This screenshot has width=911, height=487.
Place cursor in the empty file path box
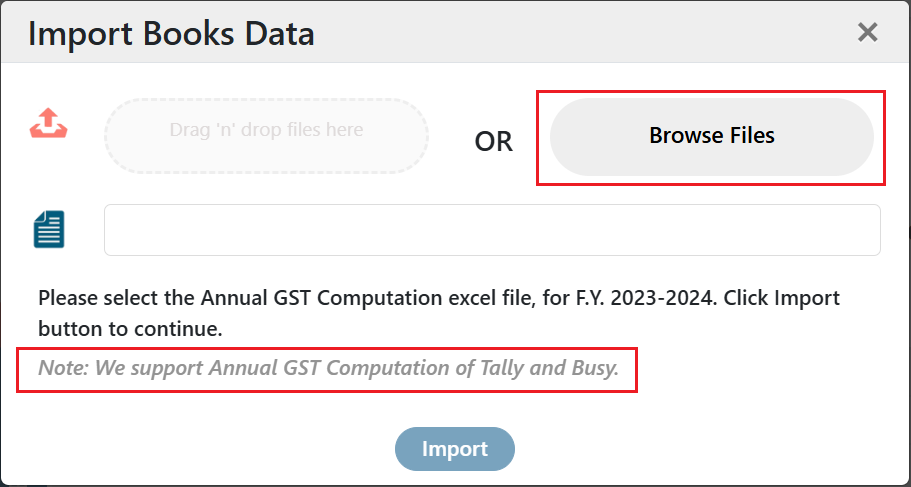492,230
